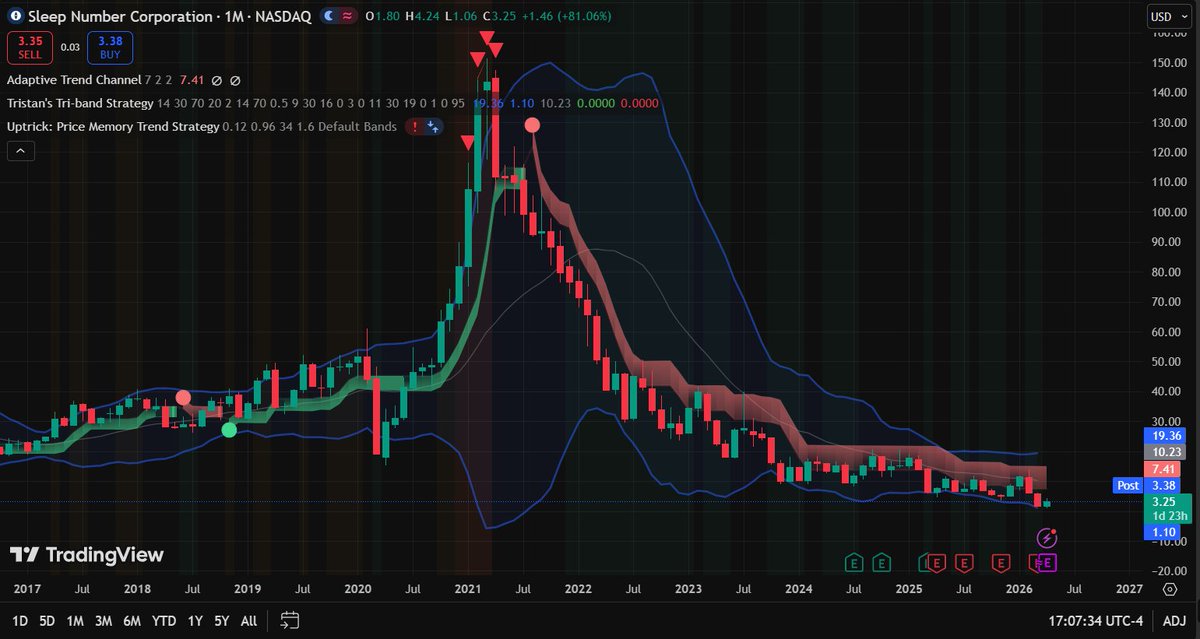This screenshot has height=639, width=1200.
Task: Select the 3M date range
Action: (x=103, y=620)
